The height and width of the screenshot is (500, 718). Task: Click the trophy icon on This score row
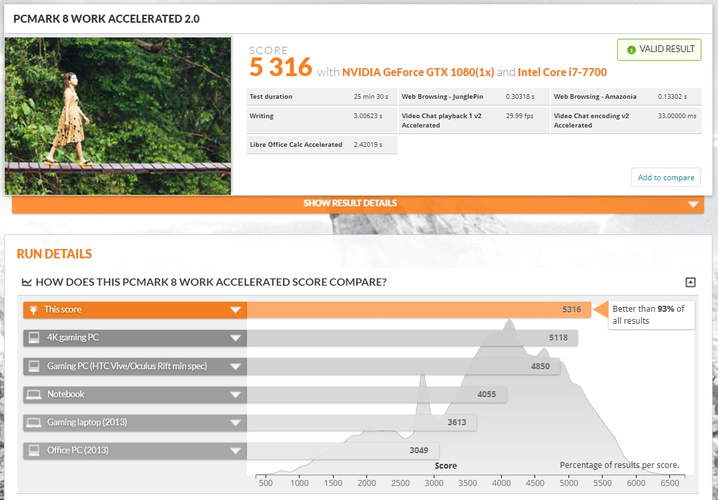(33, 310)
